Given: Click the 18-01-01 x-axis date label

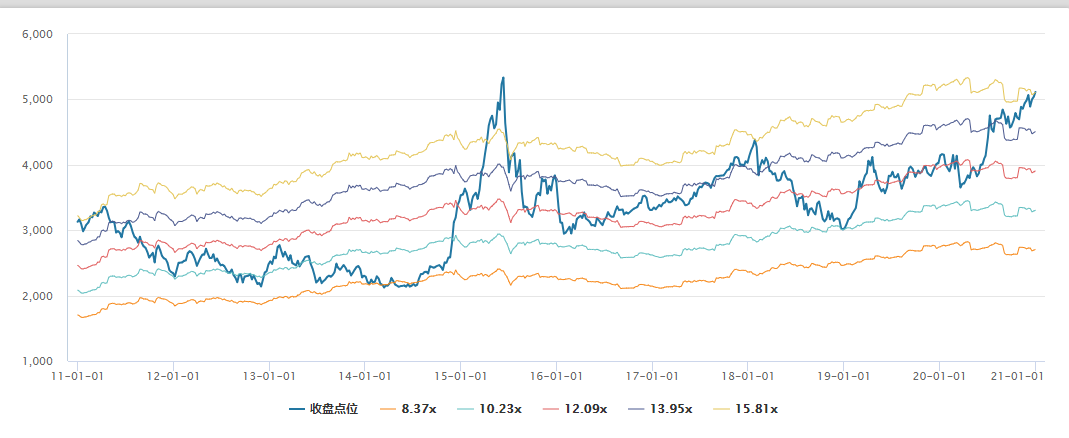Looking at the screenshot, I should pos(747,376).
